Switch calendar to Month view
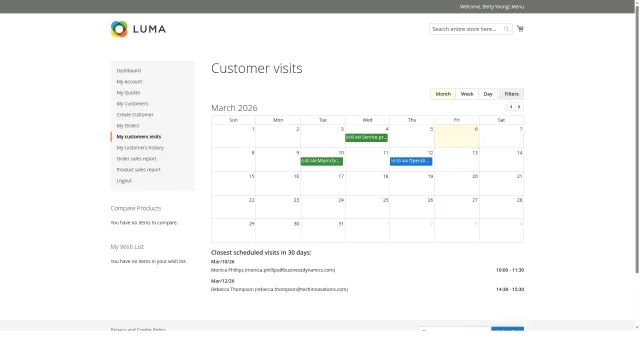The image size is (640, 360). [x=443, y=94]
